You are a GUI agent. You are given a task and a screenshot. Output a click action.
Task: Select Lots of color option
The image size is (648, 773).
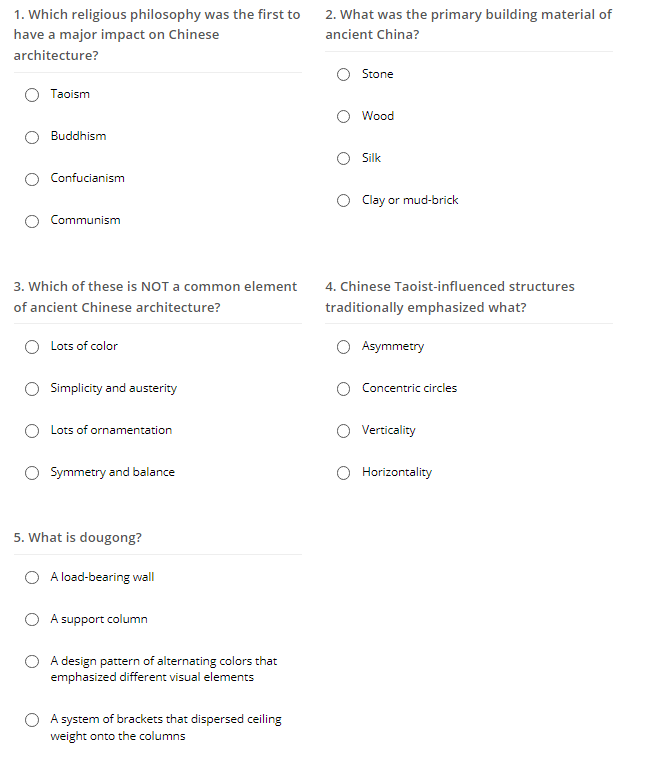click(x=32, y=347)
